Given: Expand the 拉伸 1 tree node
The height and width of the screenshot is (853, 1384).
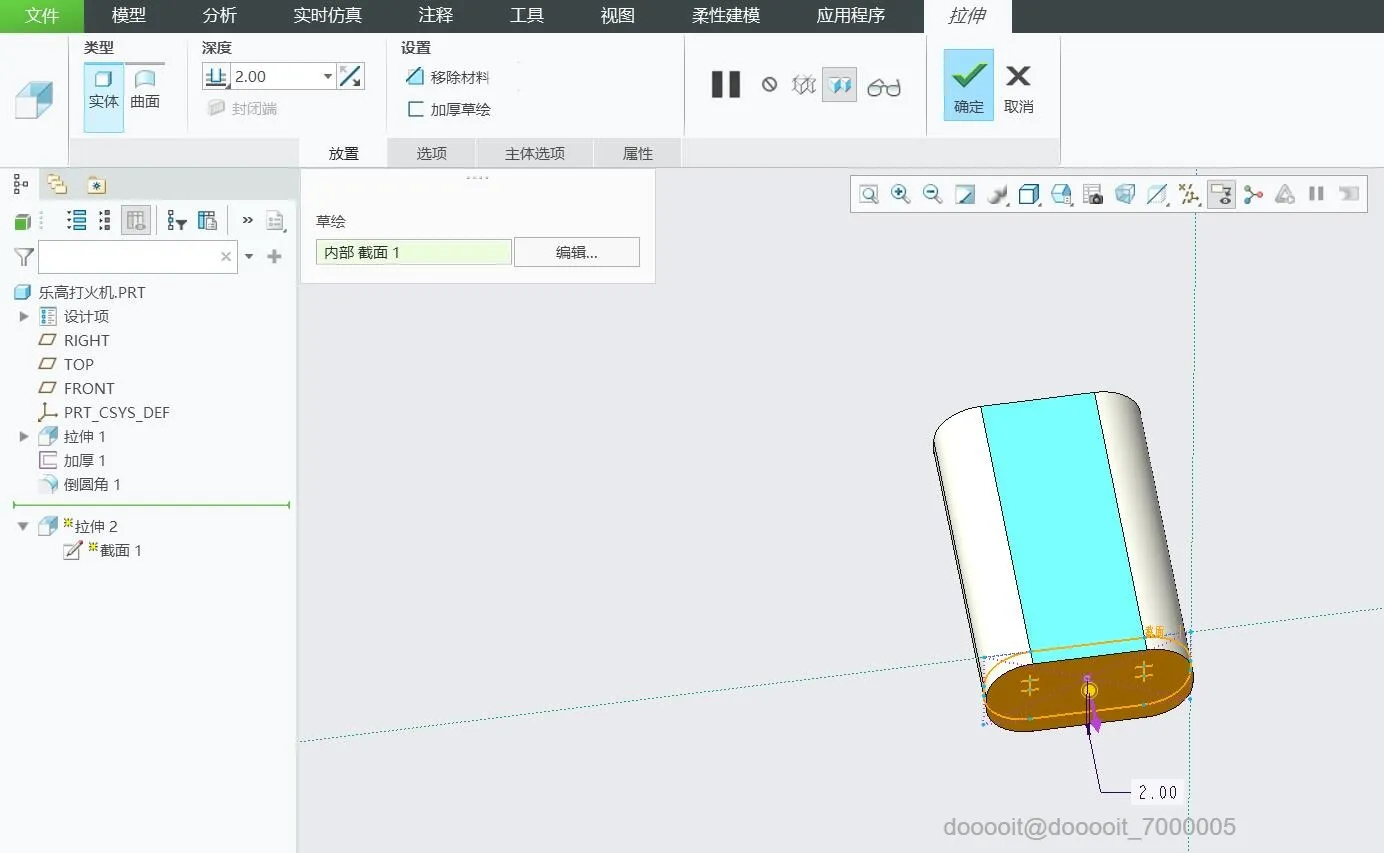Looking at the screenshot, I should point(24,437).
